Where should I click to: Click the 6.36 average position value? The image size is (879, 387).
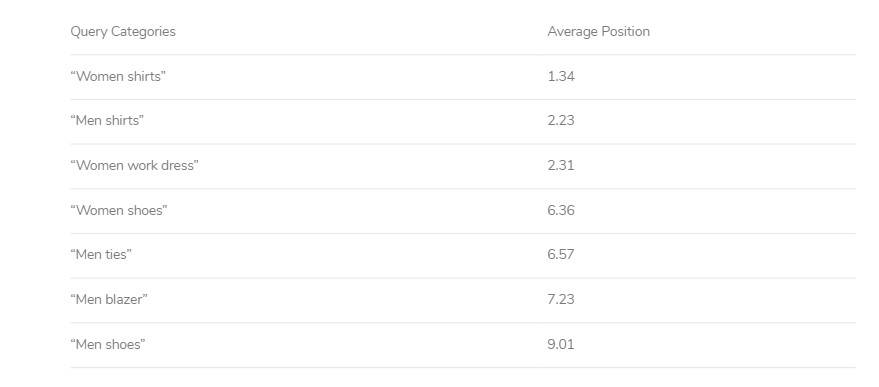pyautogui.click(x=561, y=210)
